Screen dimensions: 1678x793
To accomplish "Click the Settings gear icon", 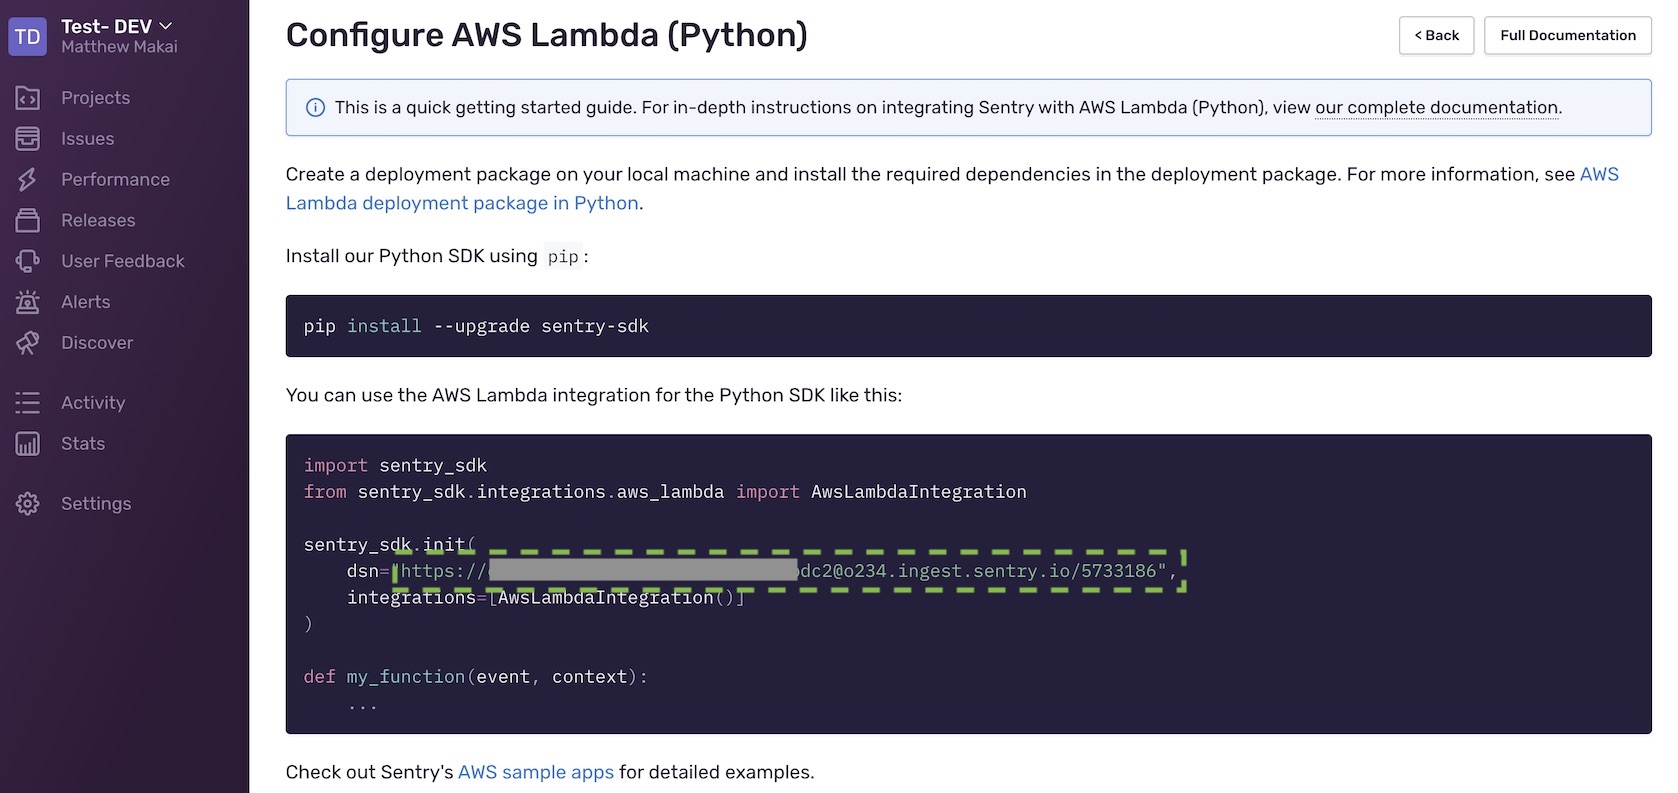I will coord(28,504).
